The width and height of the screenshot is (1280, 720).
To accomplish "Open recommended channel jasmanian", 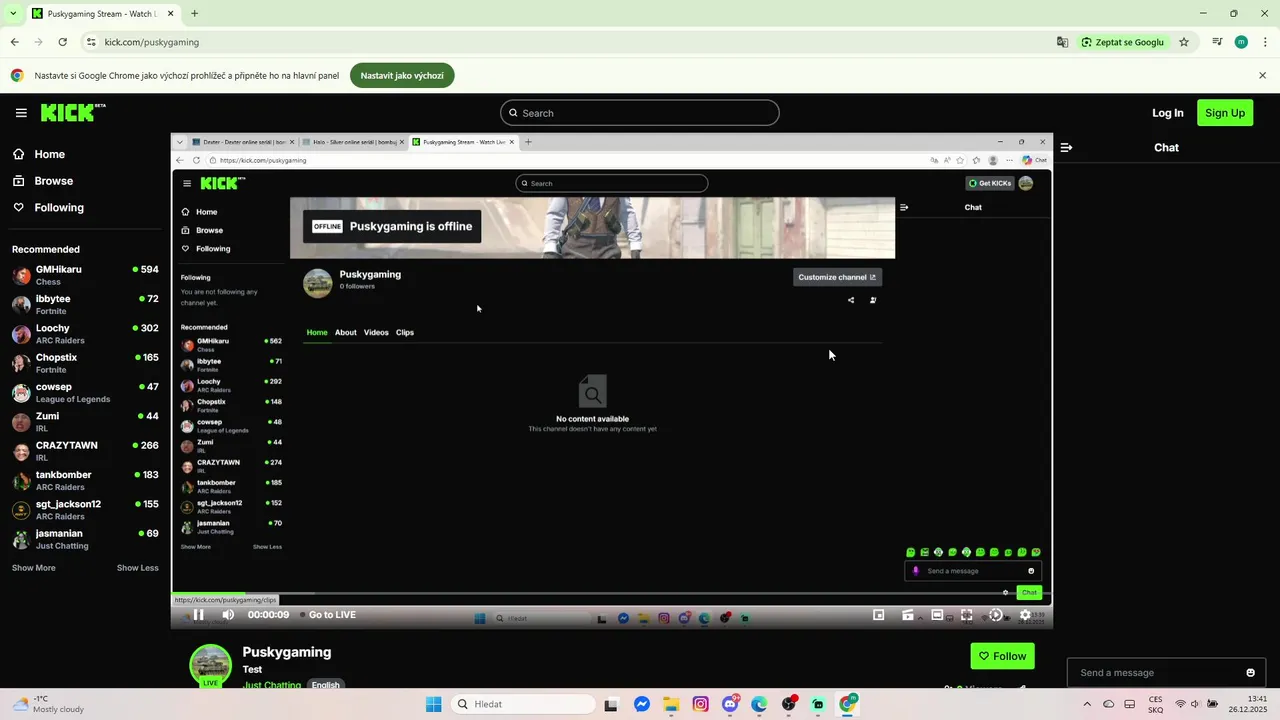I will tap(85, 539).
